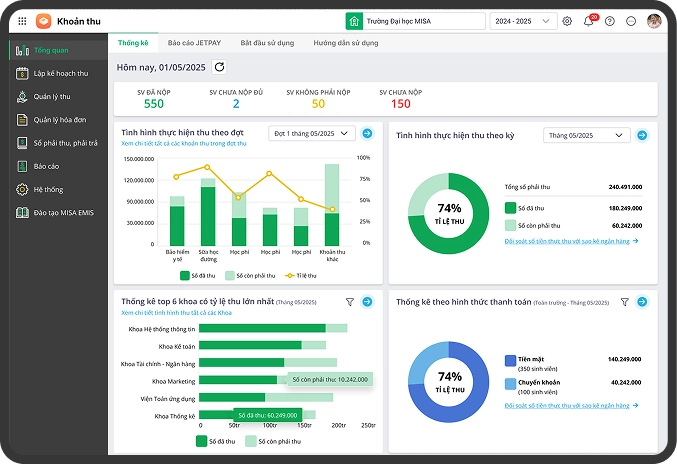Toggle 'Số còn phải thu' legend in bar chart
The width and height of the screenshot is (677, 464).
point(246,275)
